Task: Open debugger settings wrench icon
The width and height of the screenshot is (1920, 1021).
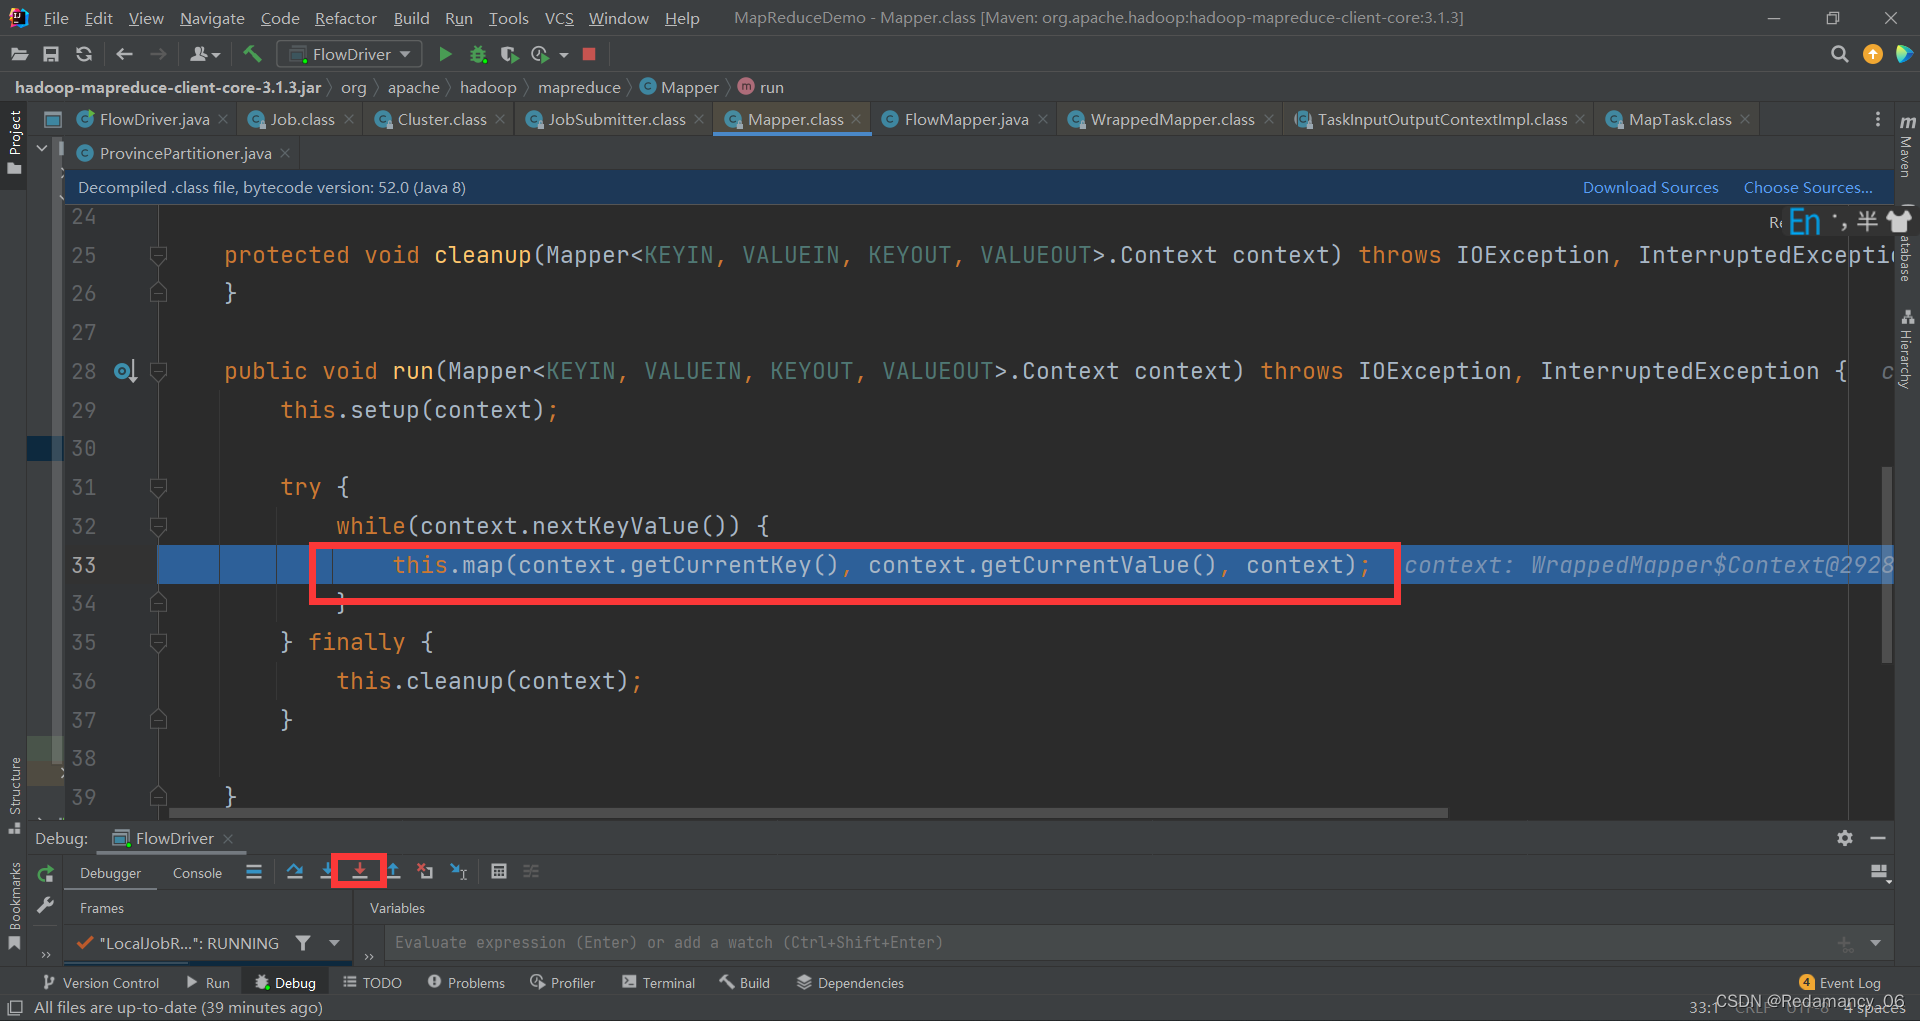Action: [45, 905]
